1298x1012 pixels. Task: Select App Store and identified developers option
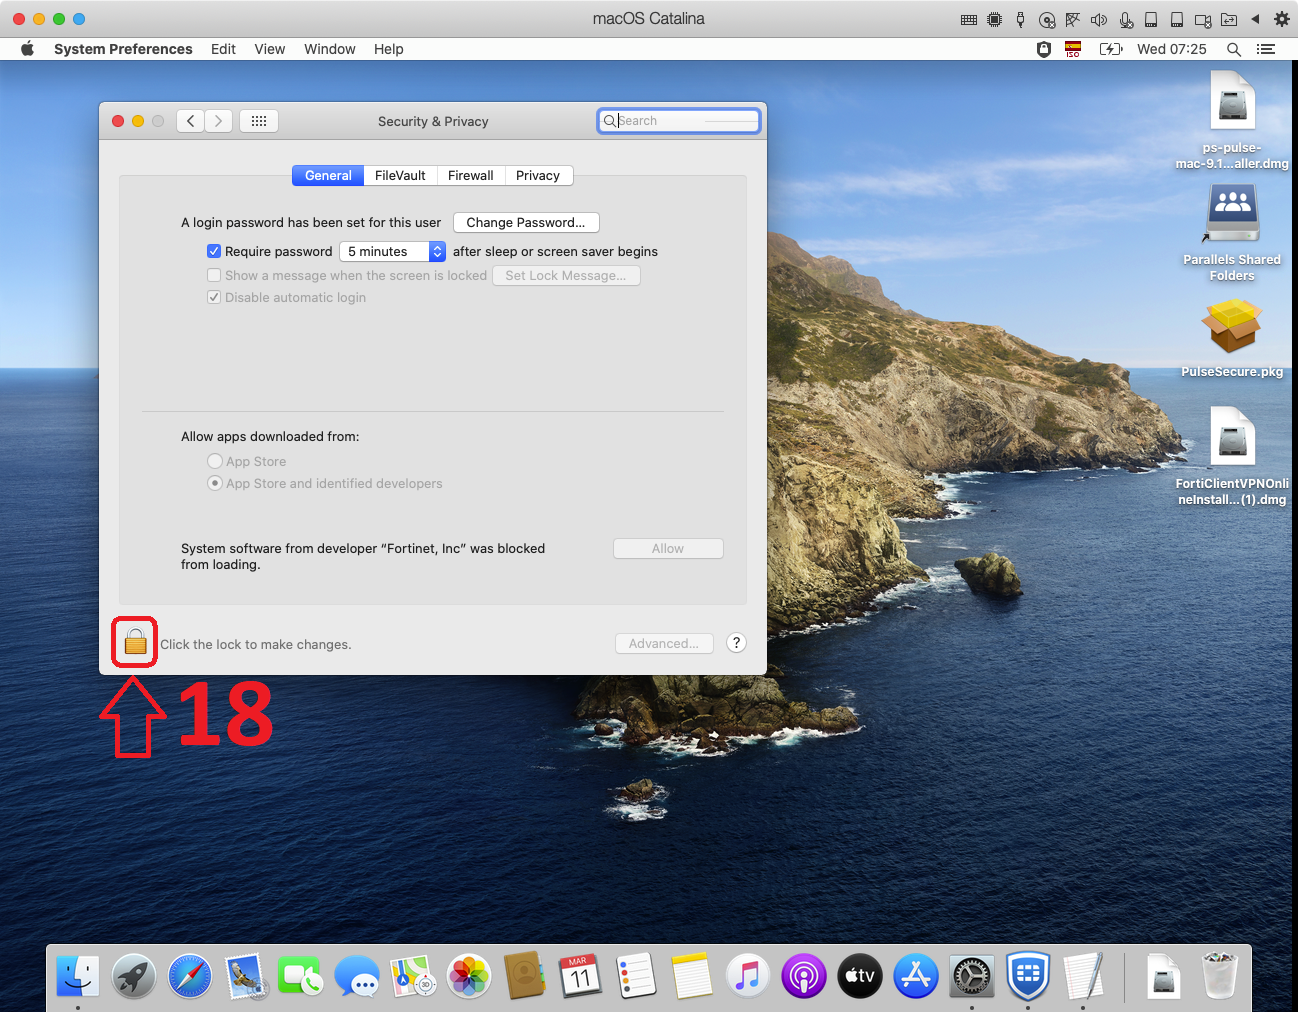tap(215, 483)
